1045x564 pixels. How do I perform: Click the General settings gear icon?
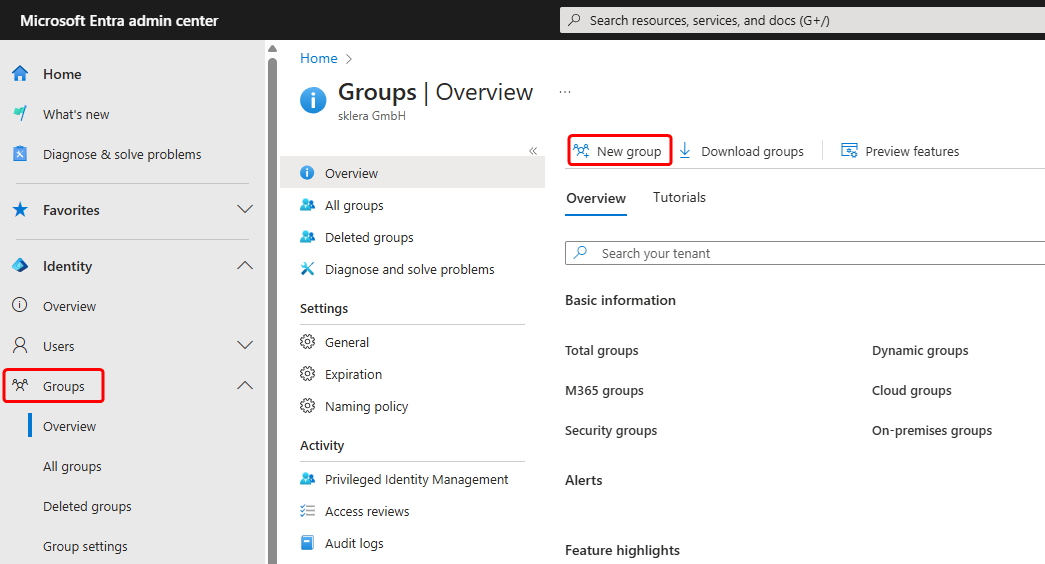[307, 342]
